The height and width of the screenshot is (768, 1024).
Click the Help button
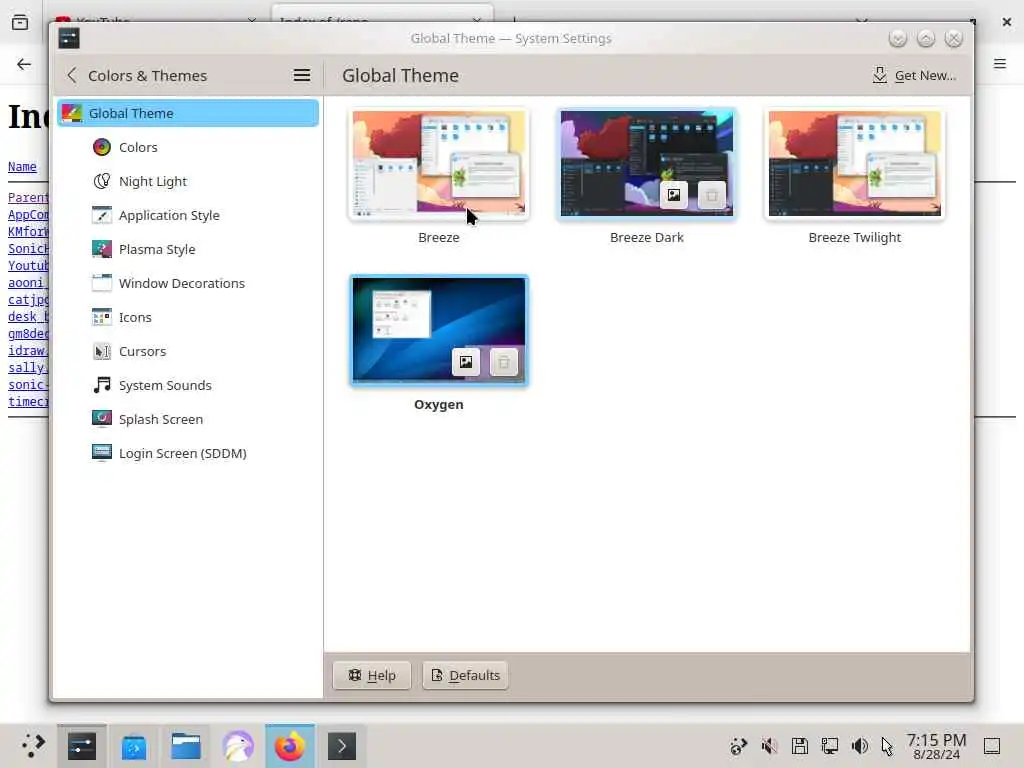coord(372,675)
